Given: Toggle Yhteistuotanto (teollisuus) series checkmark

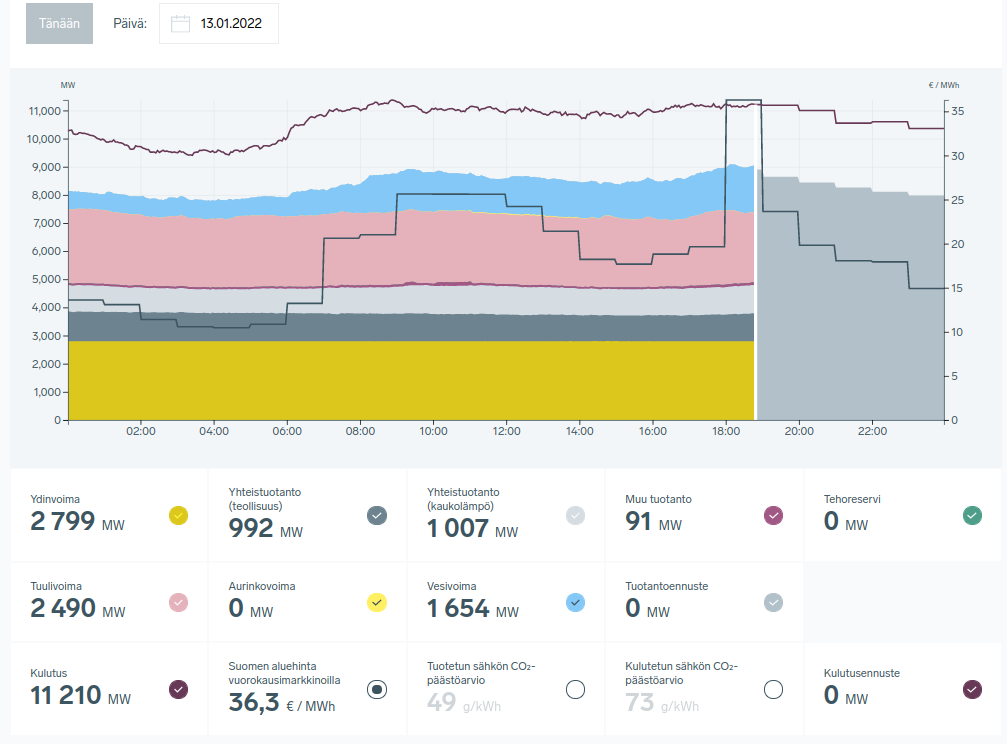Looking at the screenshot, I should 377,515.
